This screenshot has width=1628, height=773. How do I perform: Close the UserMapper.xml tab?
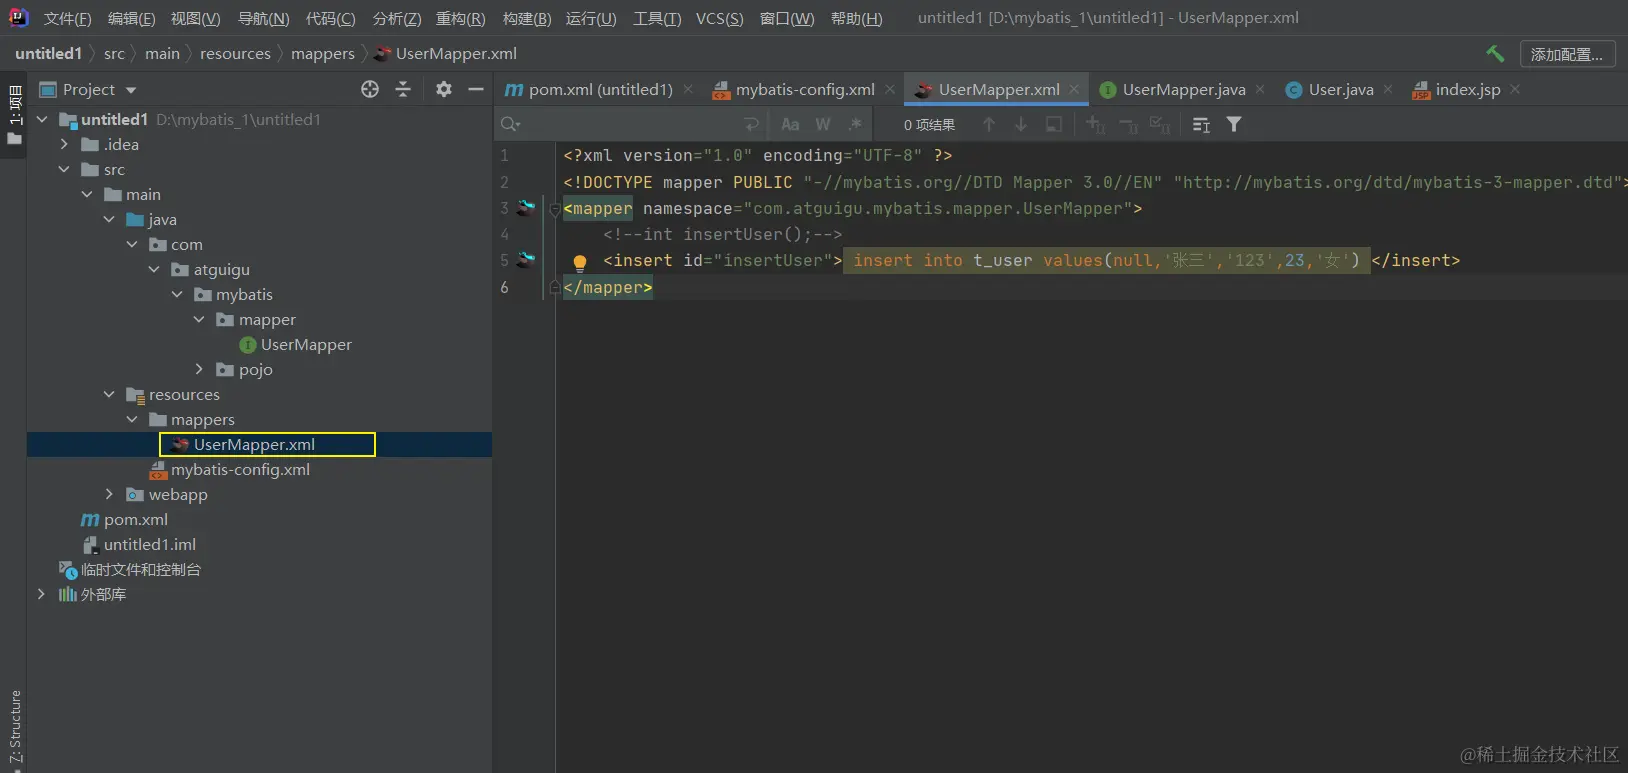[x=1074, y=89]
